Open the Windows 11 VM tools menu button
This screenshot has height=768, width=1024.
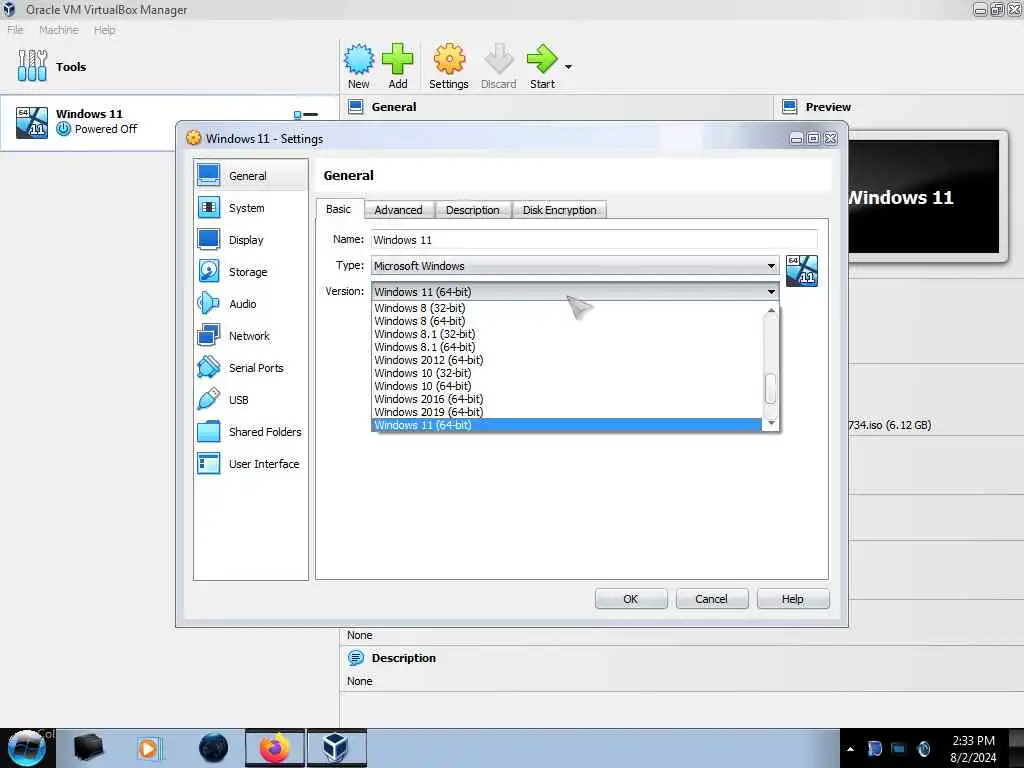(x=306, y=115)
